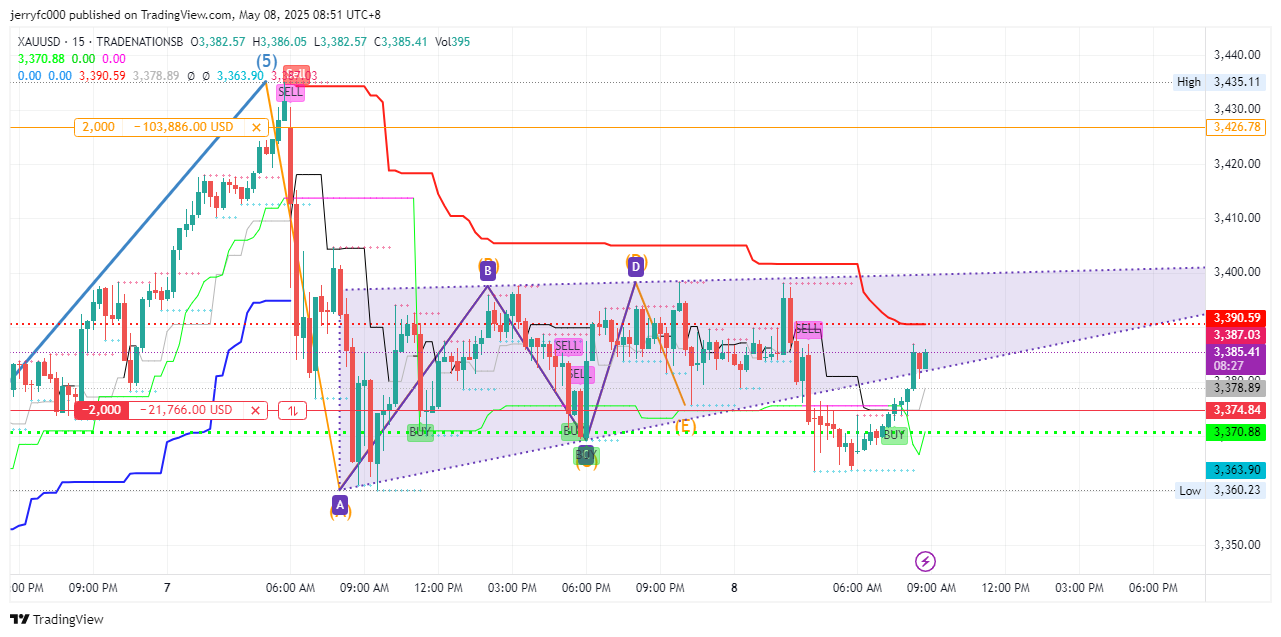Click the red 3,390.59 price axis tag
The width and height of the screenshot is (1281, 637).
[x=1236, y=317]
